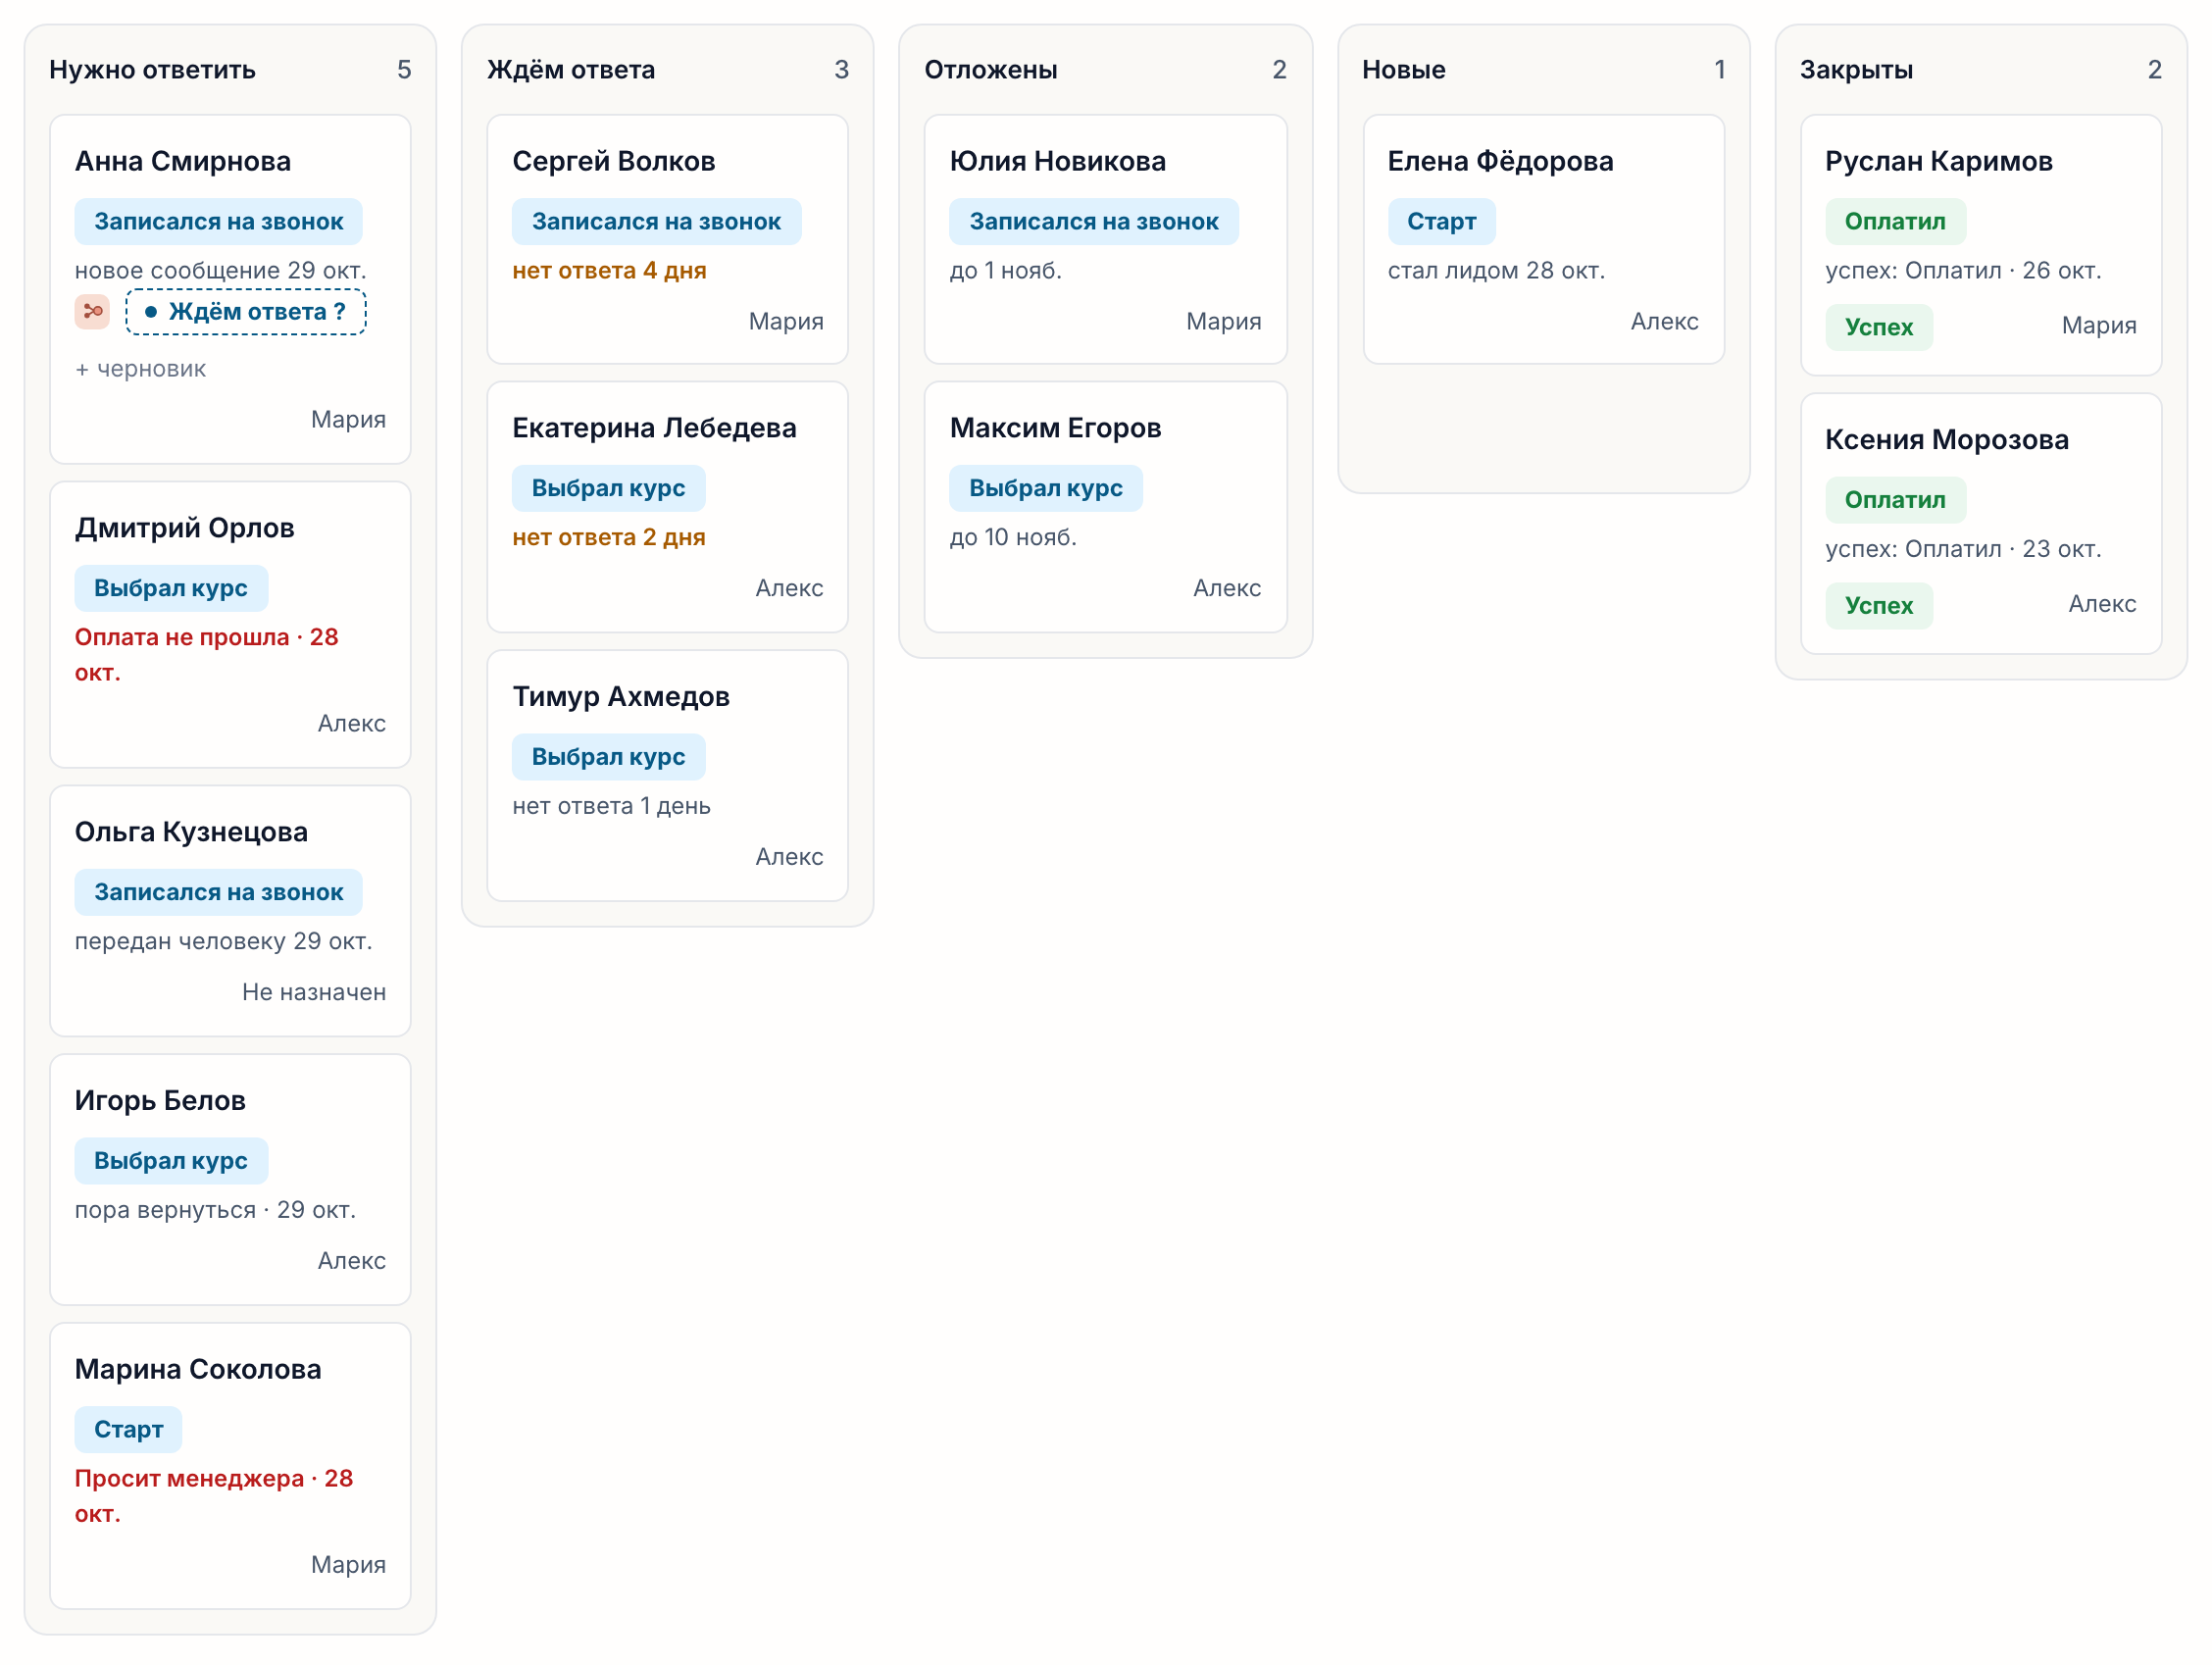
Task: Open Максим Егоров lead card
Action: click(x=1106, y=507)
